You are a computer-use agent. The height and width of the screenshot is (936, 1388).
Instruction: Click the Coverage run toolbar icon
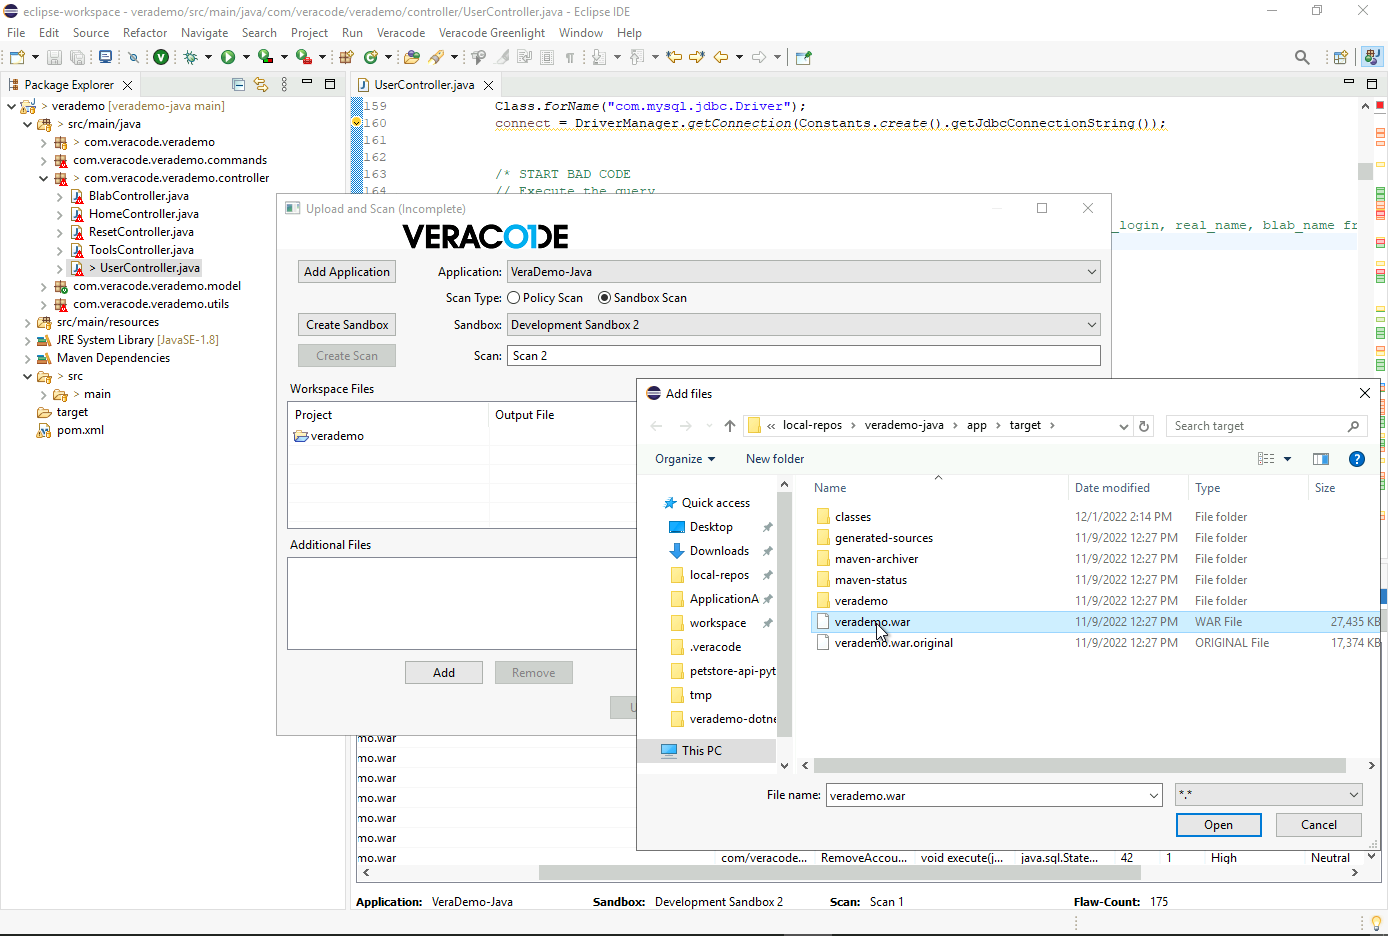click(265, 57)
